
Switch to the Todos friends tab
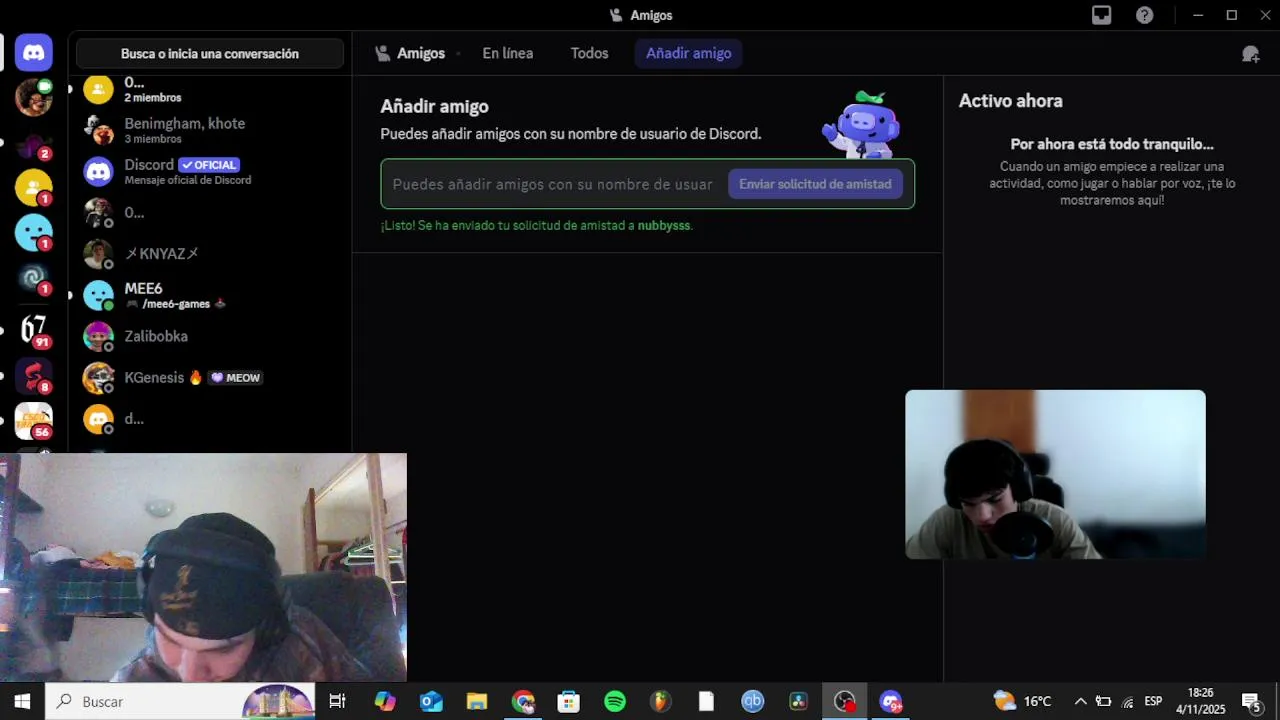[589, 53]
